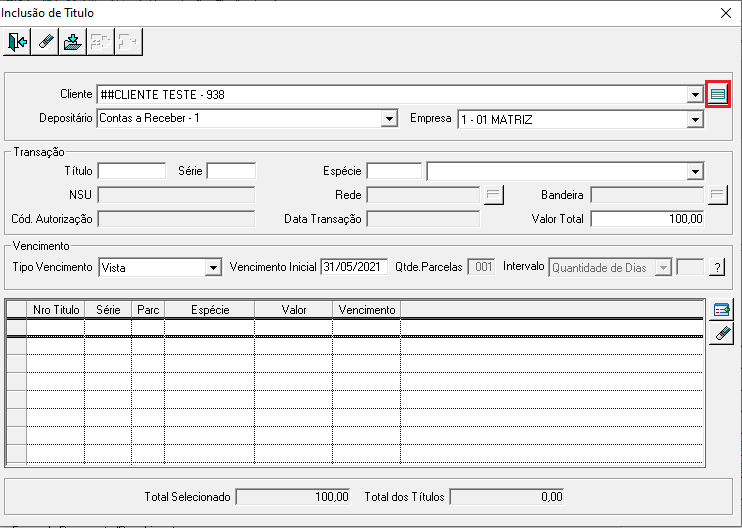
Task: Click the Qtde.Parcelas field
Action: point(481,267)
